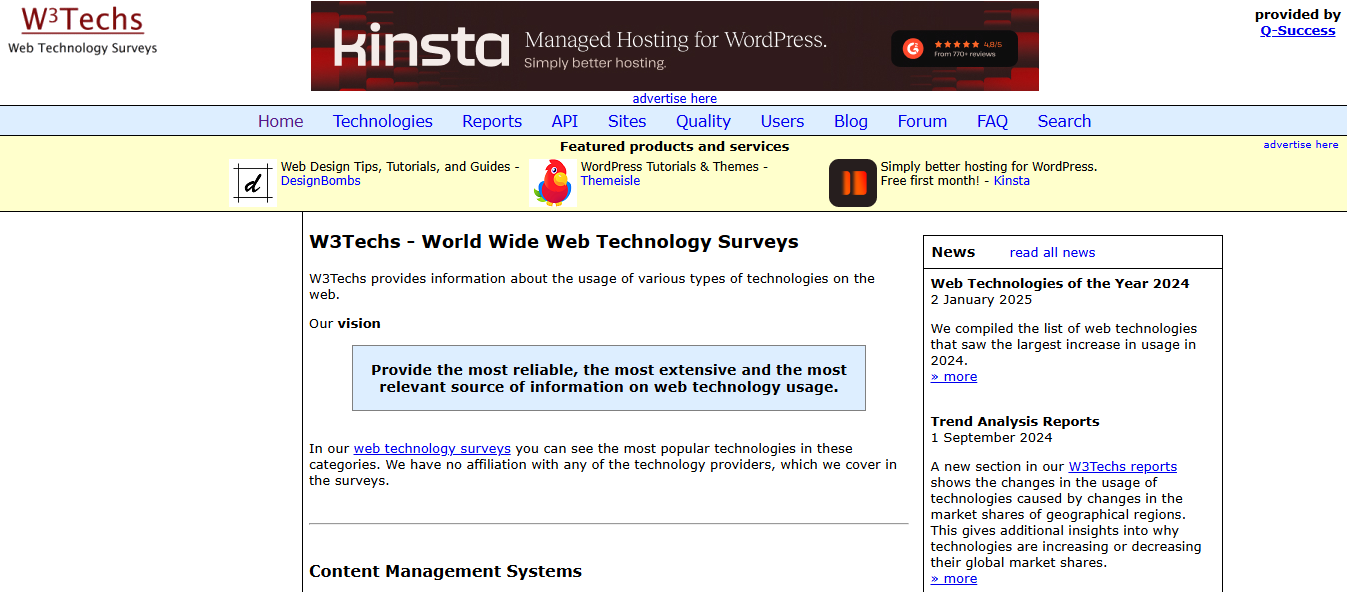Click the DesignBombs 'd' icon
The width and height of the screenshot is (1347, 592).
[253, 183]
